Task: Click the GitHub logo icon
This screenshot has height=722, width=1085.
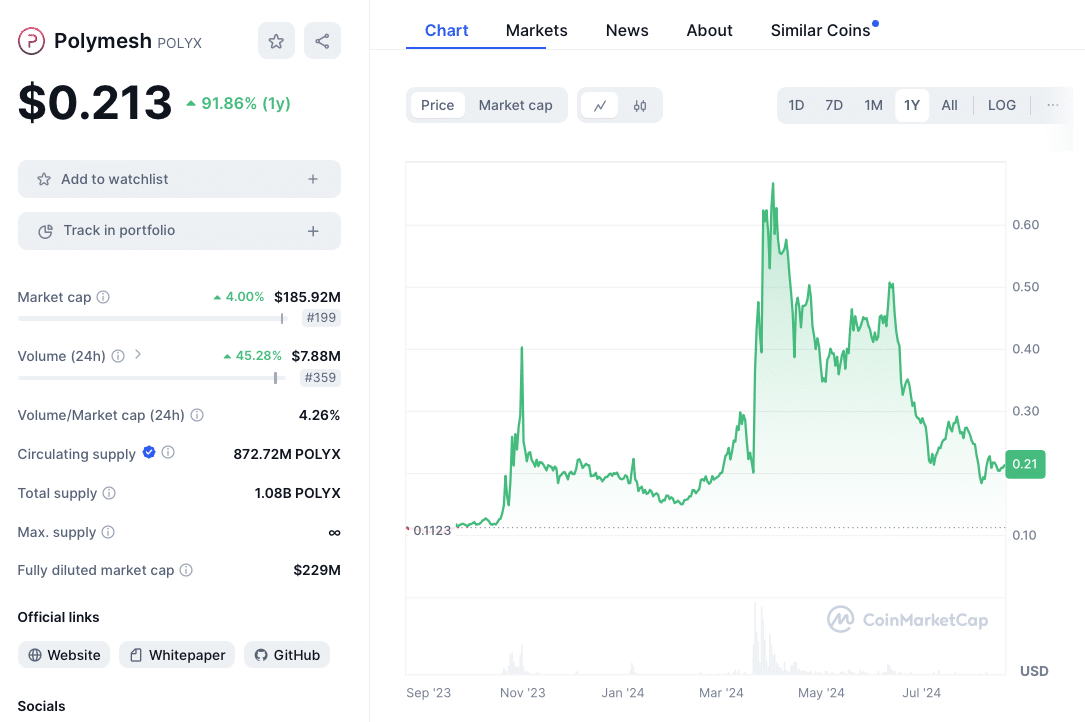Action: (x=261, y=655)
